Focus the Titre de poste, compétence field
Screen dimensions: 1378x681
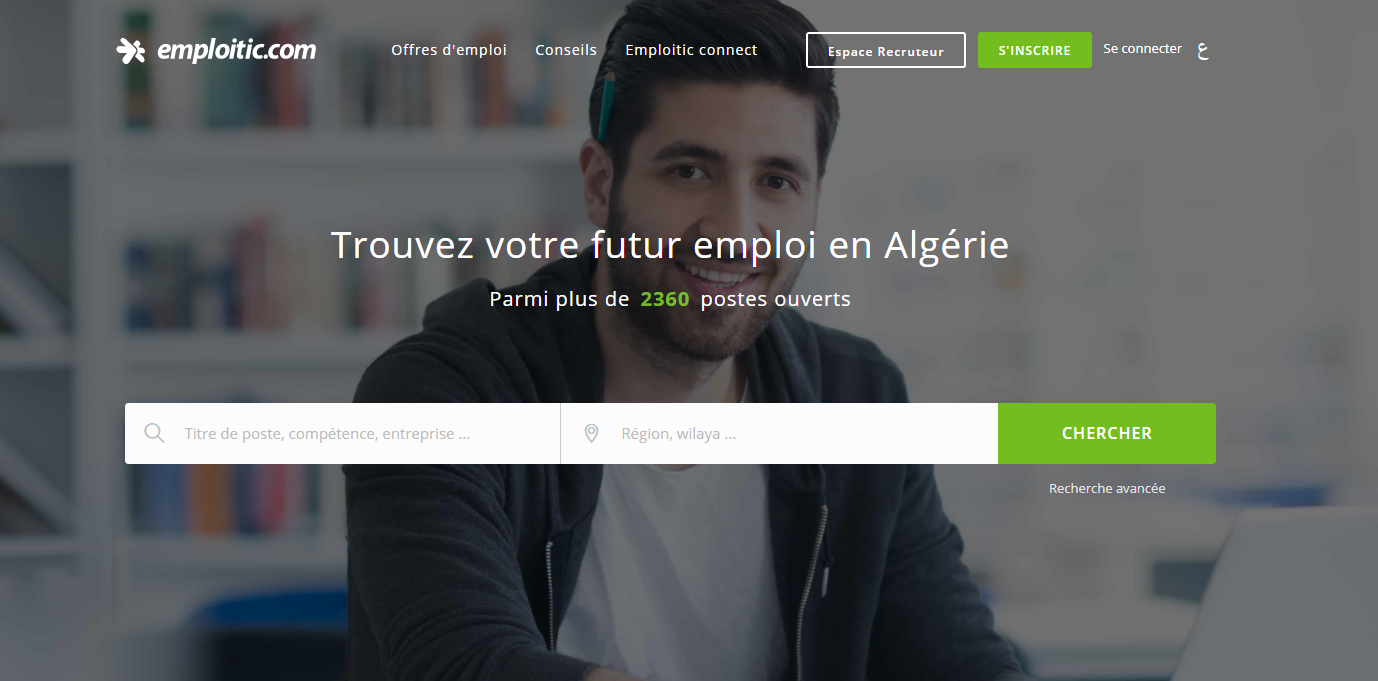click(x=342, y=434)
